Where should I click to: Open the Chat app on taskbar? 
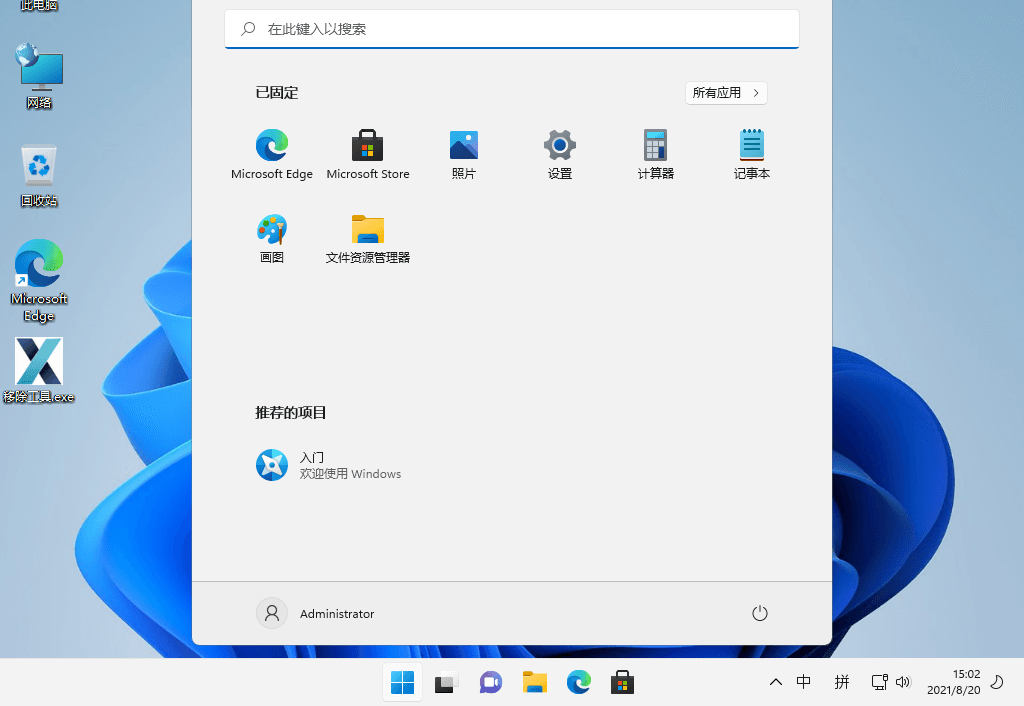490,682
